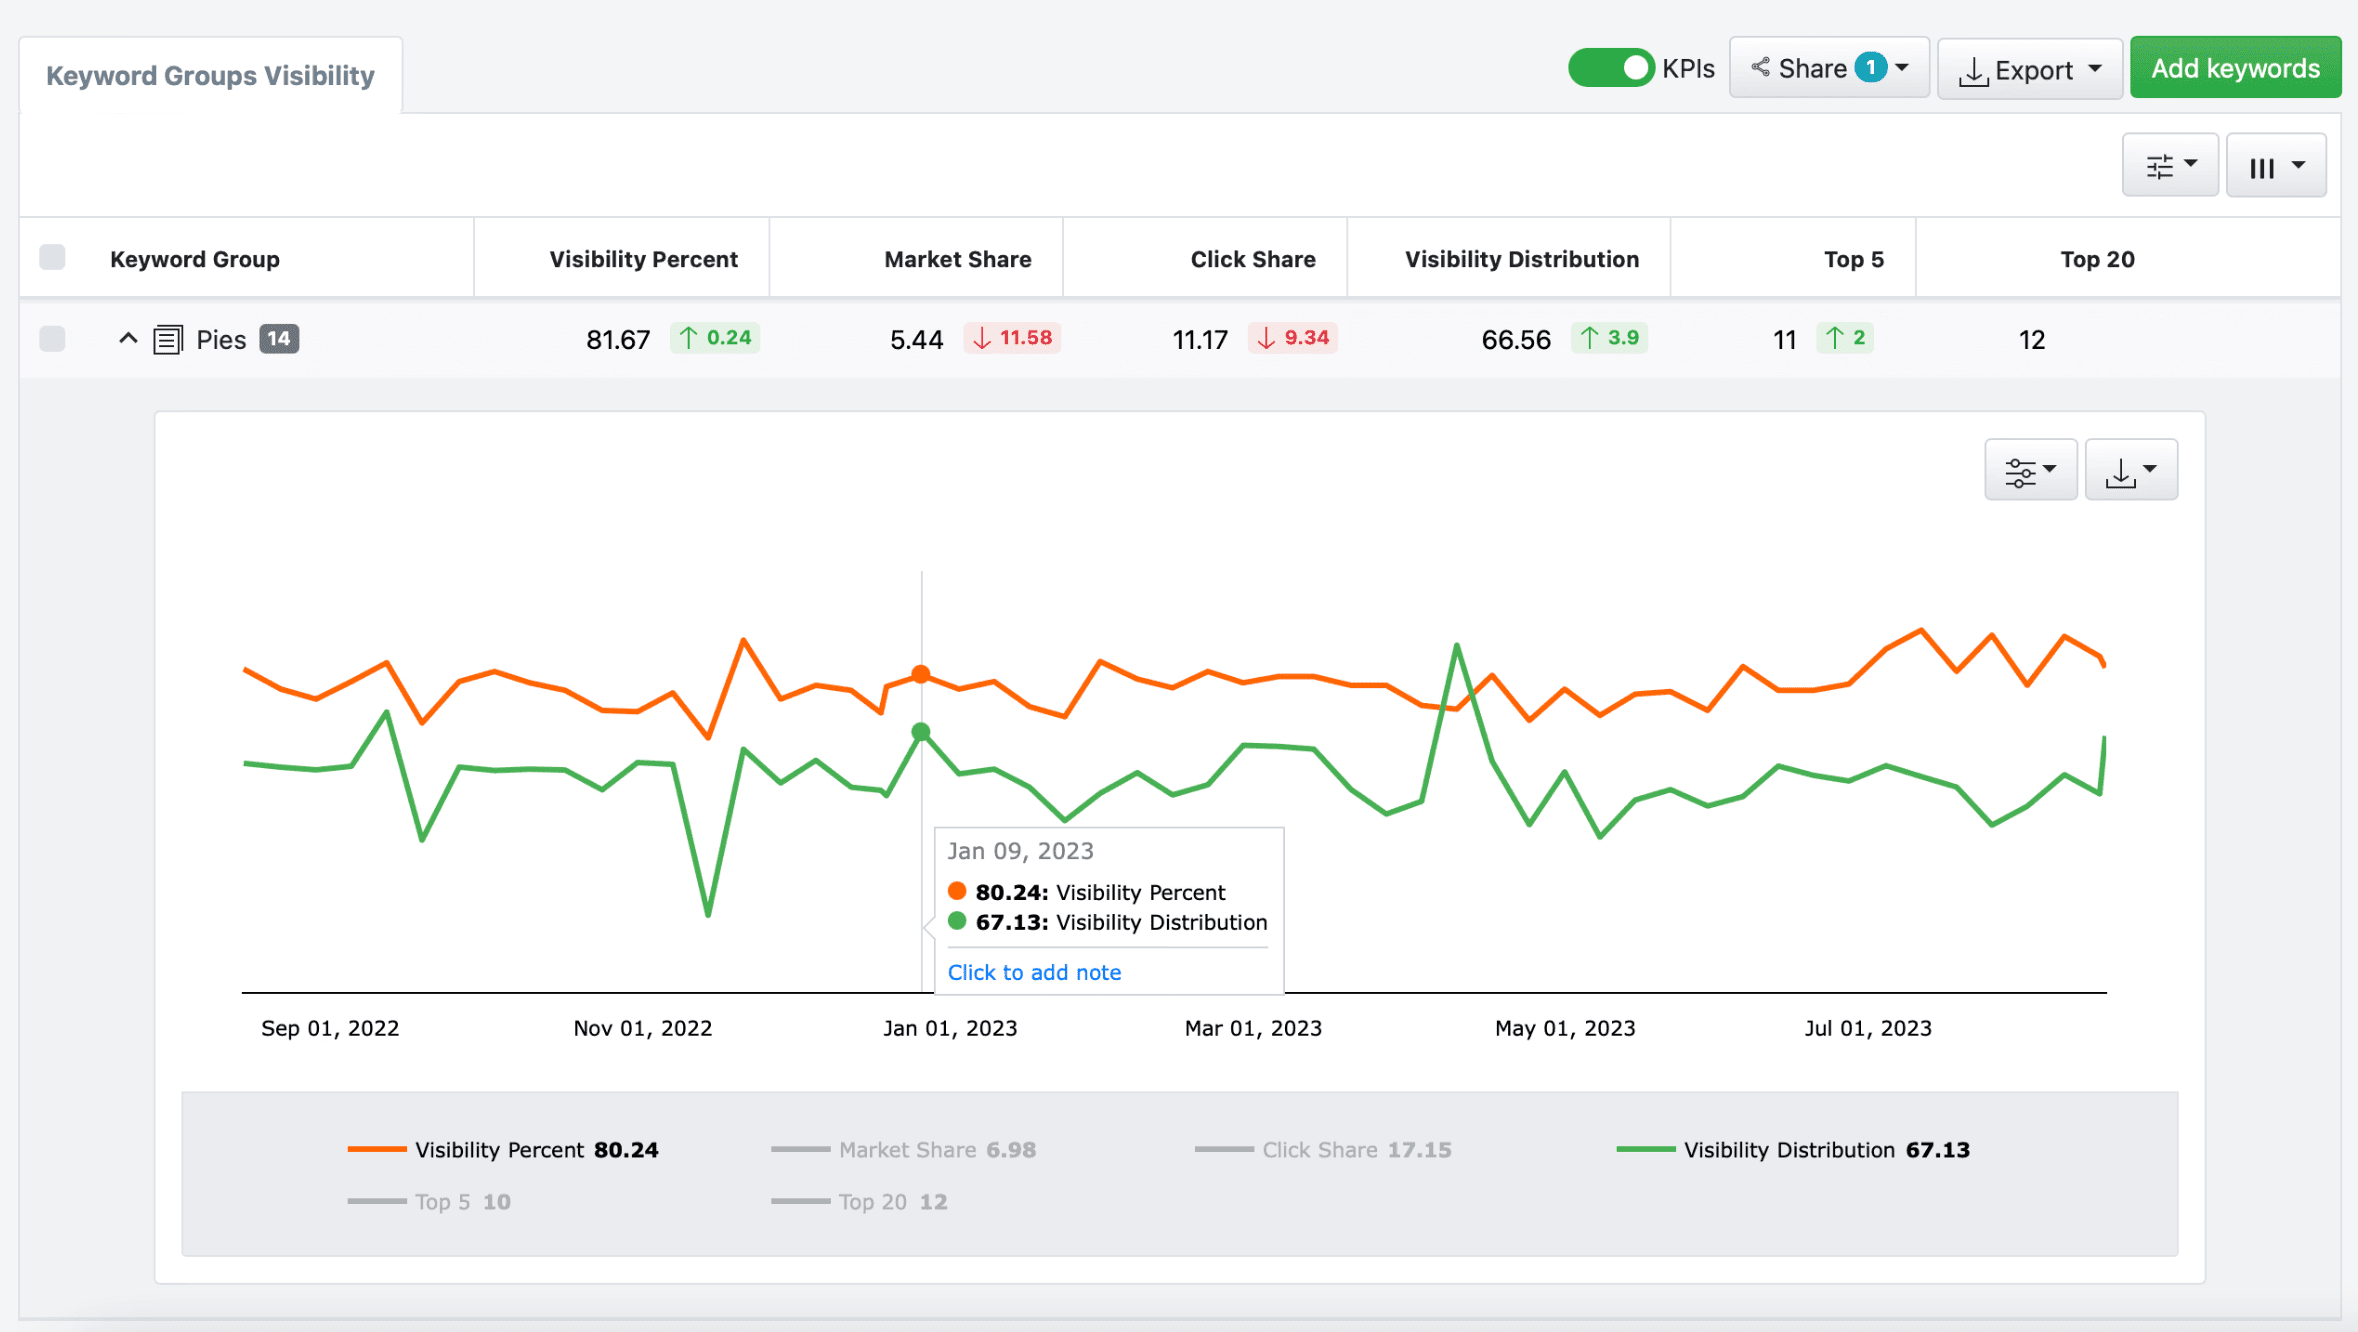
Task: Click the Pies keyword group list icon
Action: click(167, 340)
